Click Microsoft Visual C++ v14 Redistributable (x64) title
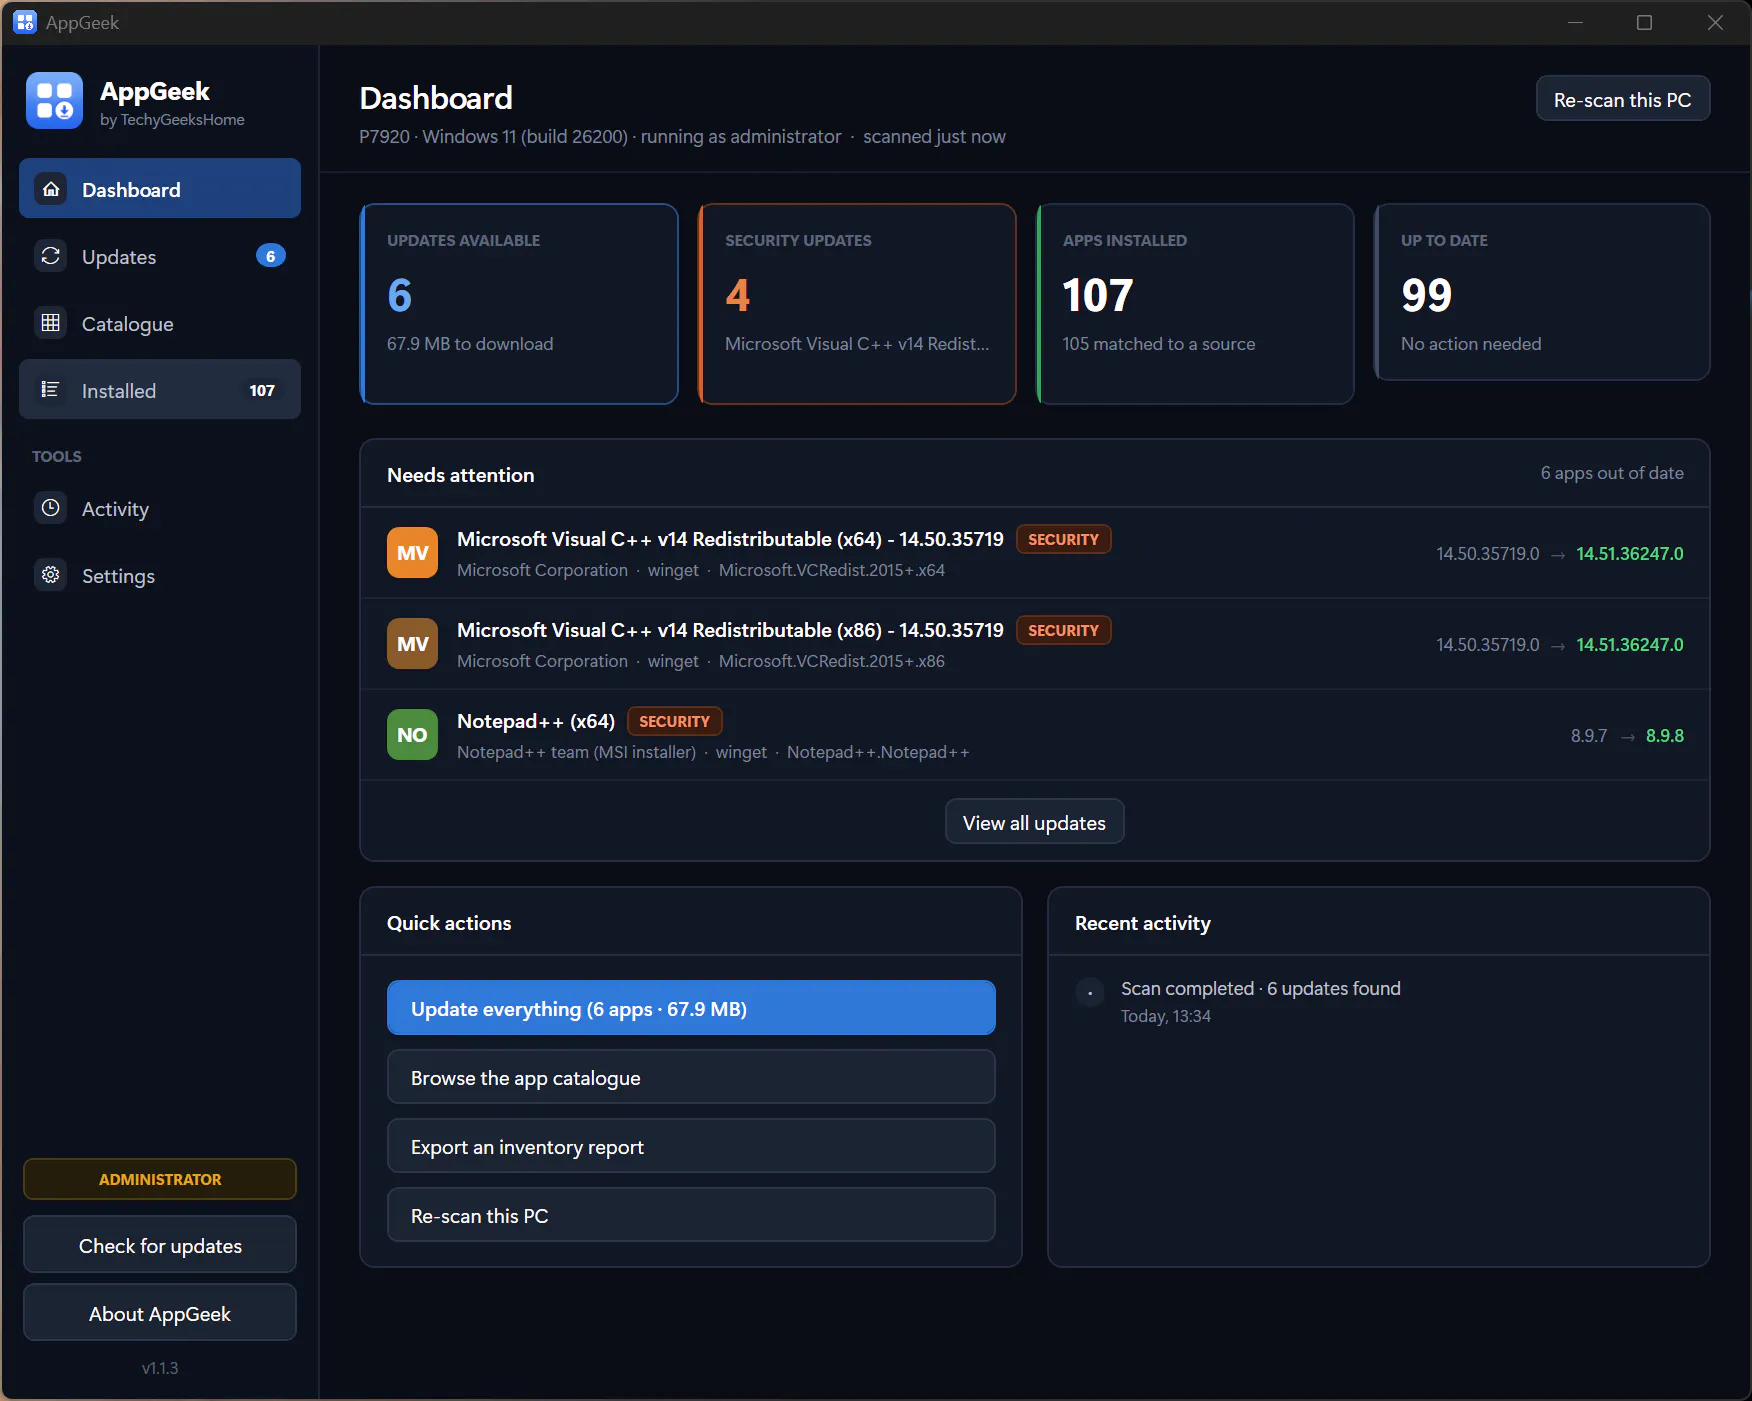The image size is (1752, 1401). tap(730, 539)
